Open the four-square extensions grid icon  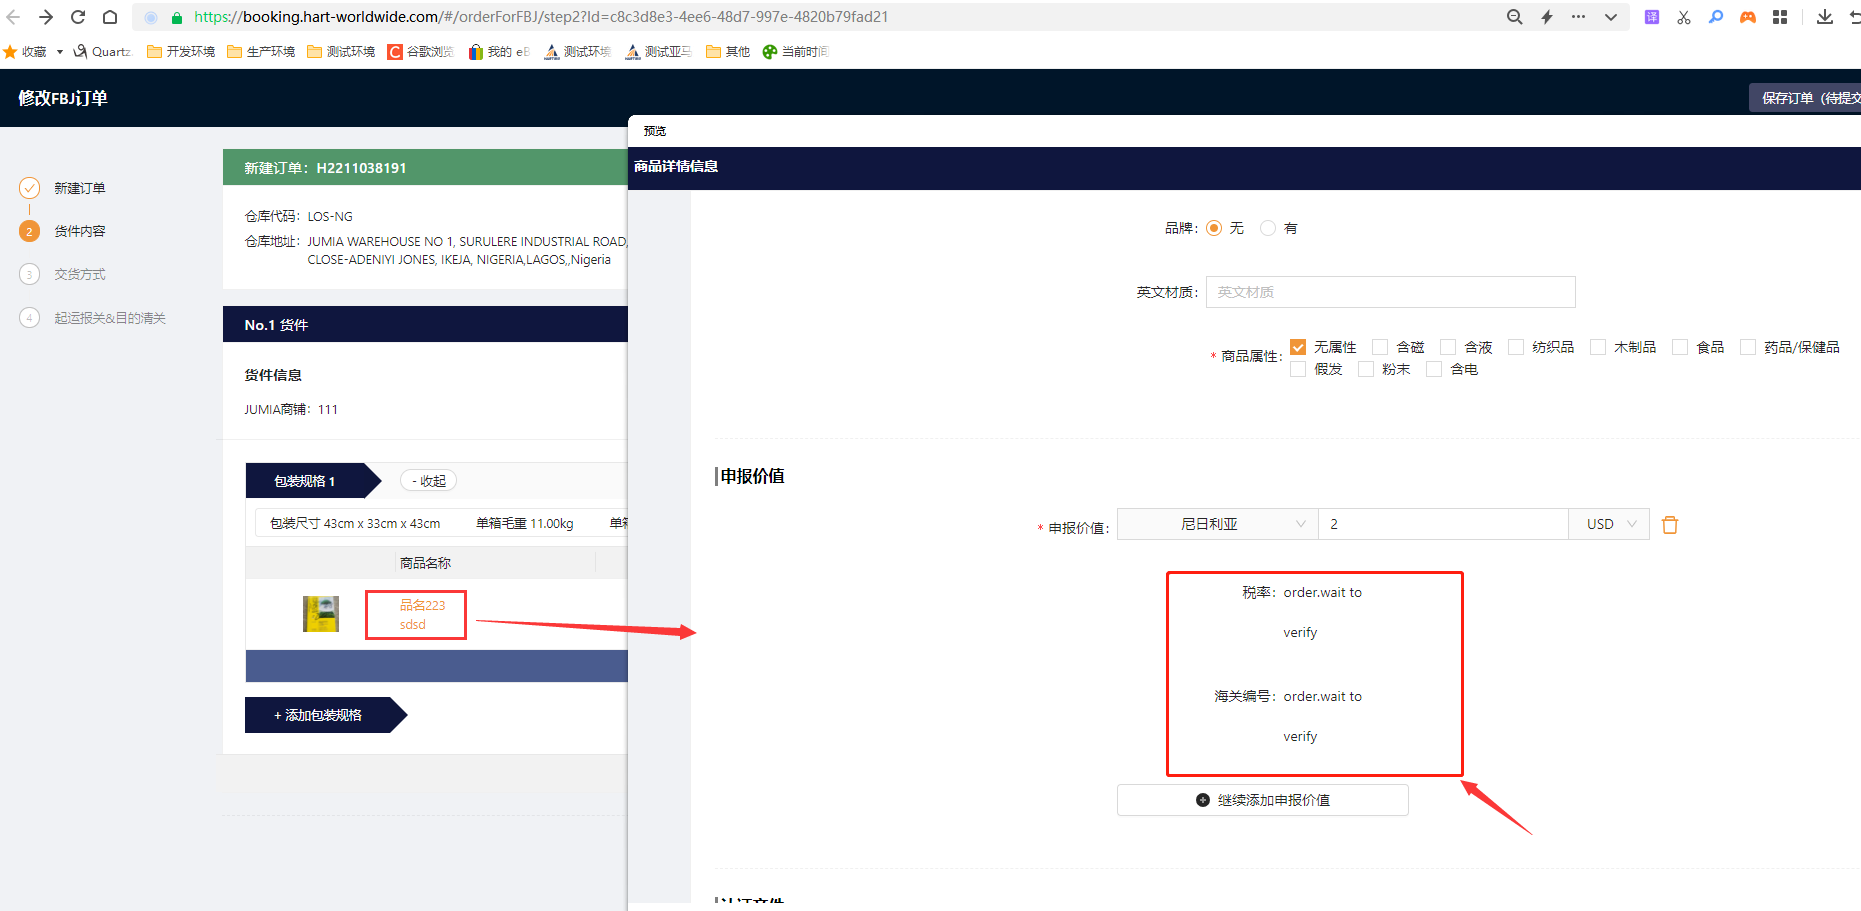click(1780, 17)
